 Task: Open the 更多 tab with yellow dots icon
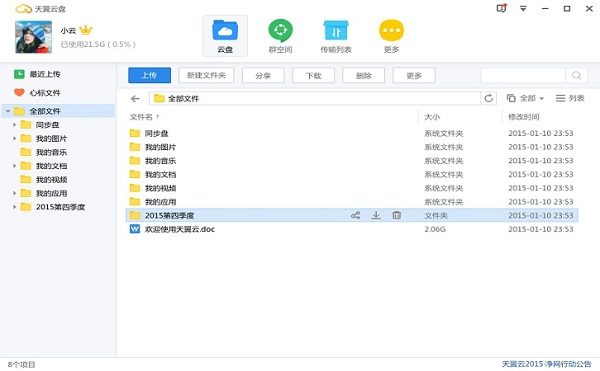pos(391,36)
